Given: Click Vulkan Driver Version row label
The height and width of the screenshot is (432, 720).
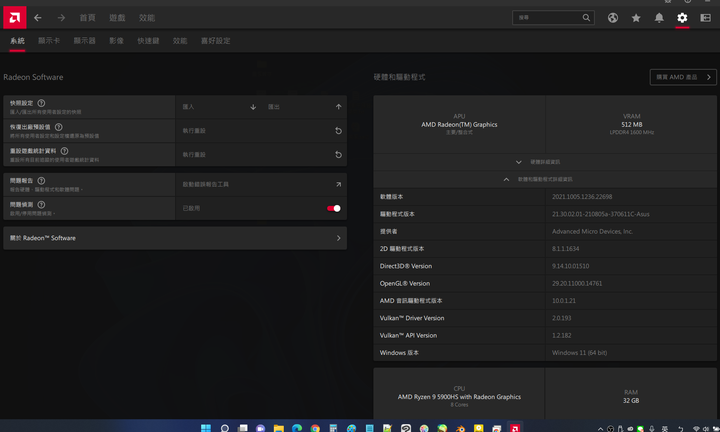Looking at the screenshot, I should pyautogui.click(x=411, y=318).
